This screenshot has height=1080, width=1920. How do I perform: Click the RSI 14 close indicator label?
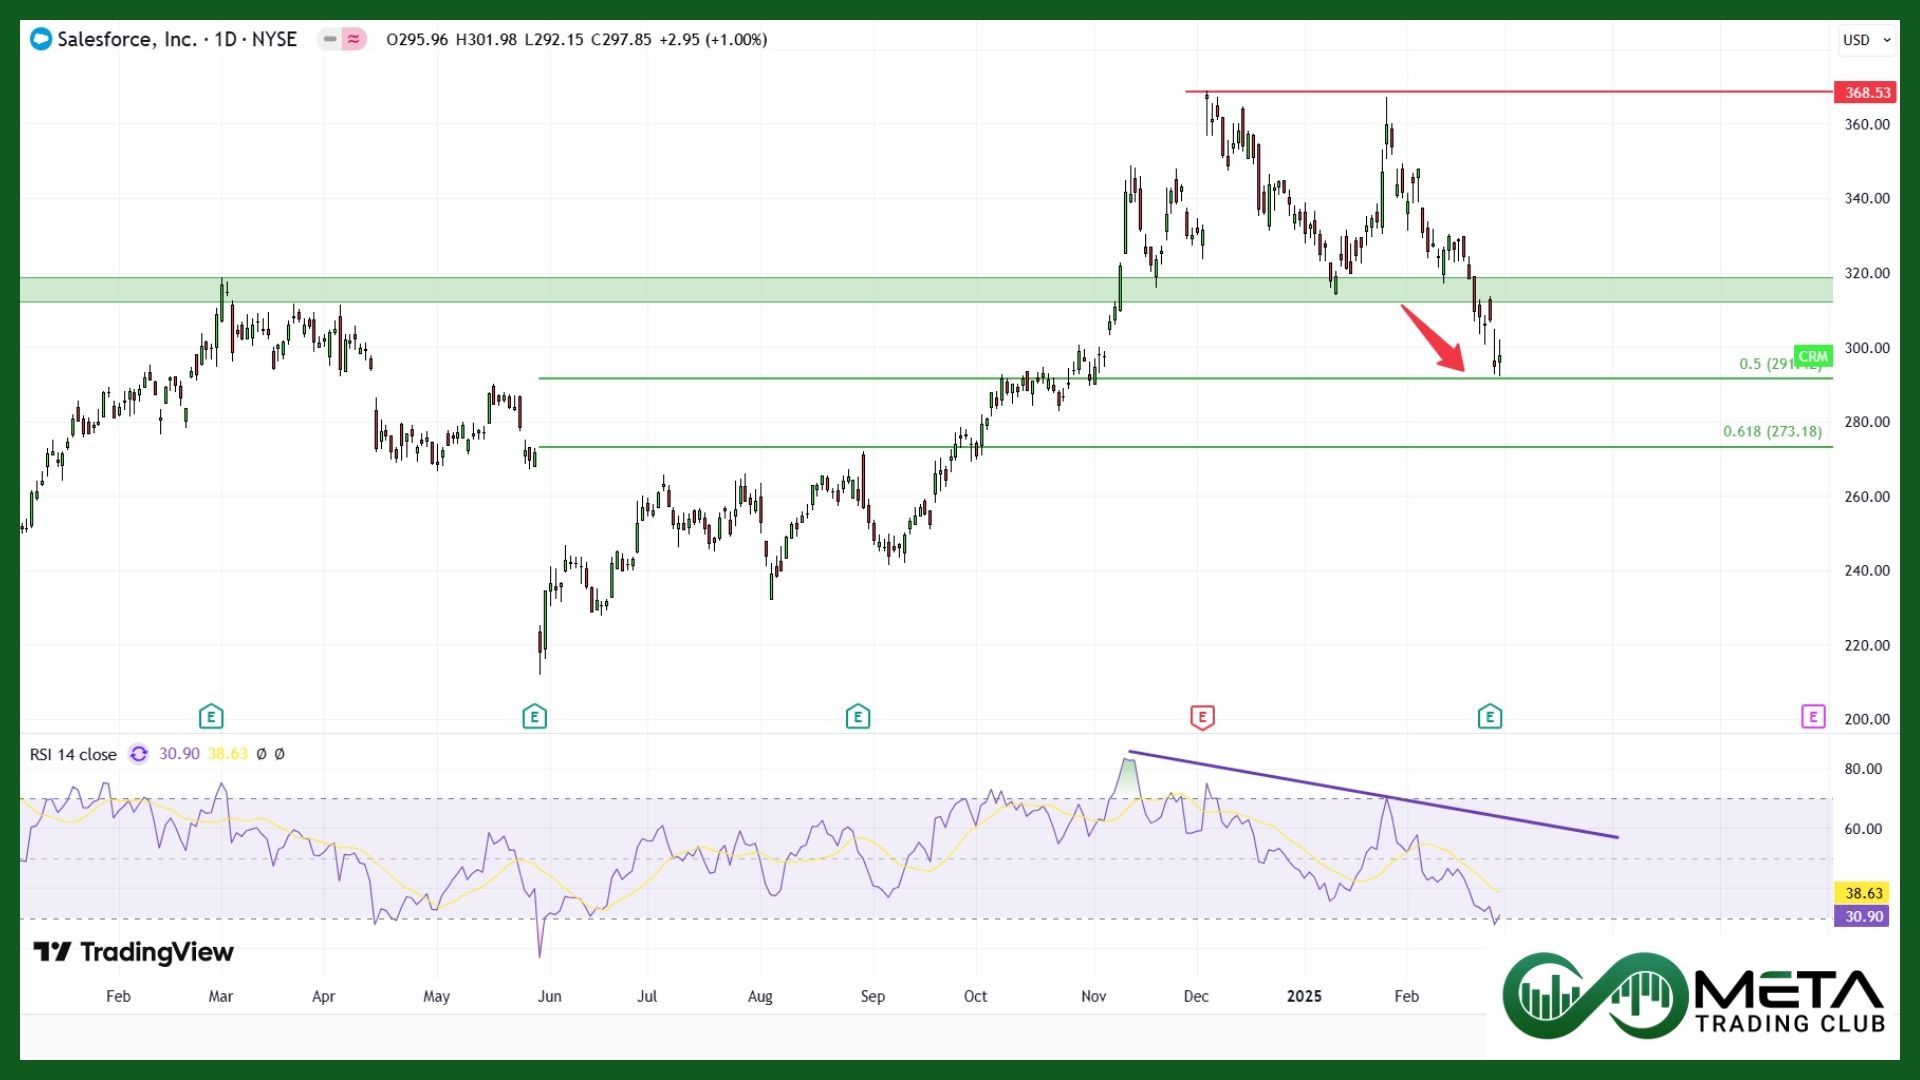tap(73, 754)
